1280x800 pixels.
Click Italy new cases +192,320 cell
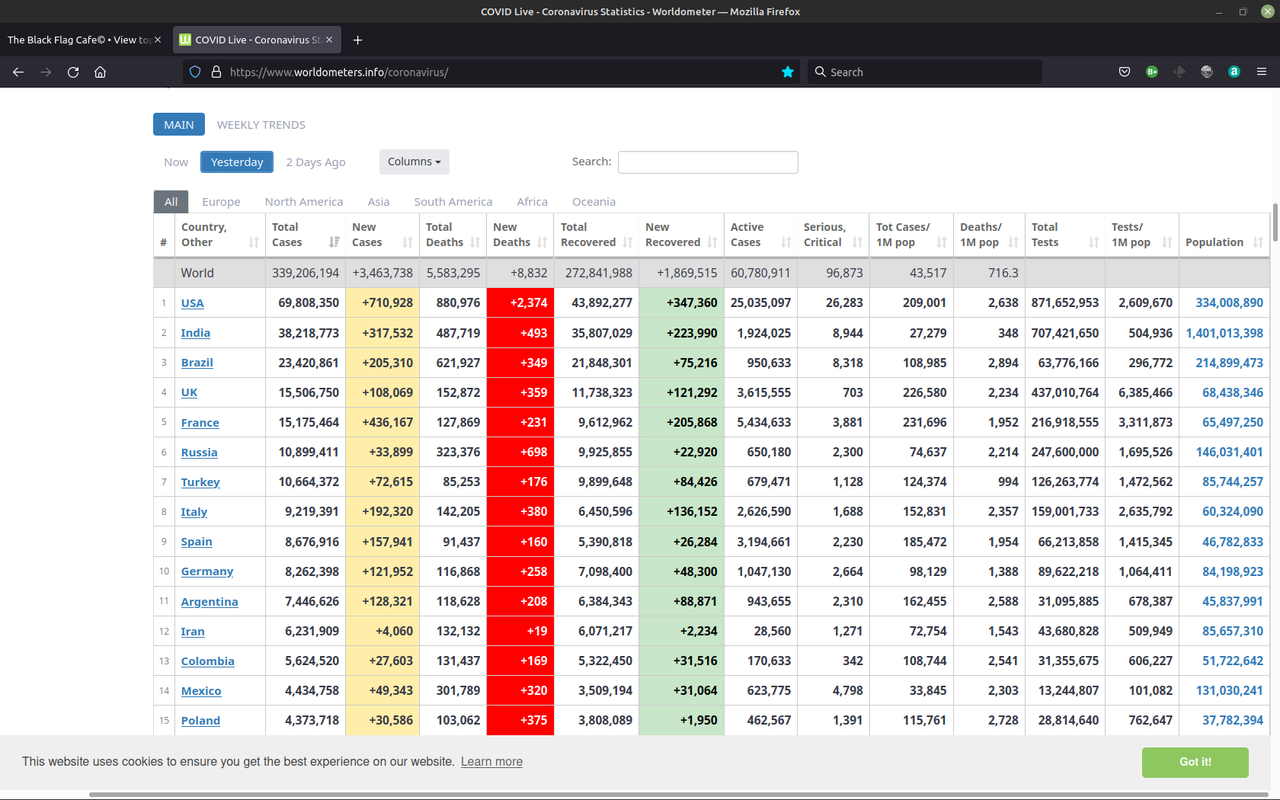(x=382, y=512)
